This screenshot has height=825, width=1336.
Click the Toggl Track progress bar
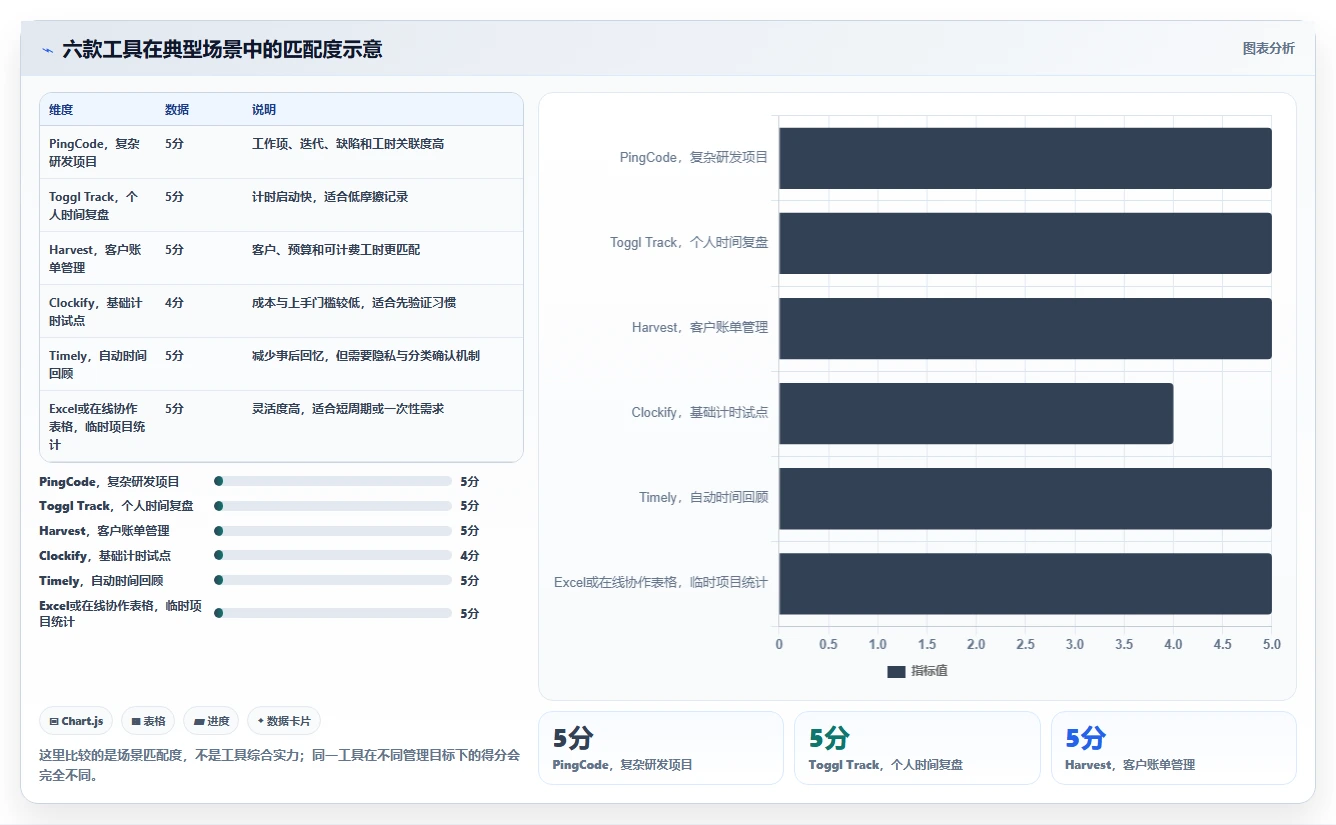[333, 506]
